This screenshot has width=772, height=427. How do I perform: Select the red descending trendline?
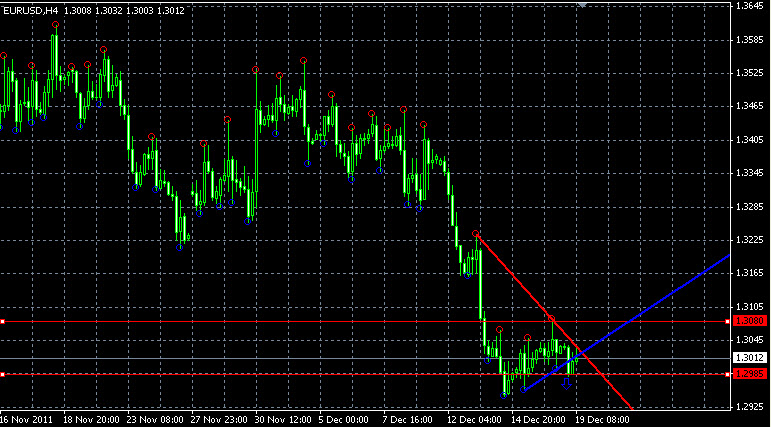pos(554,321)
